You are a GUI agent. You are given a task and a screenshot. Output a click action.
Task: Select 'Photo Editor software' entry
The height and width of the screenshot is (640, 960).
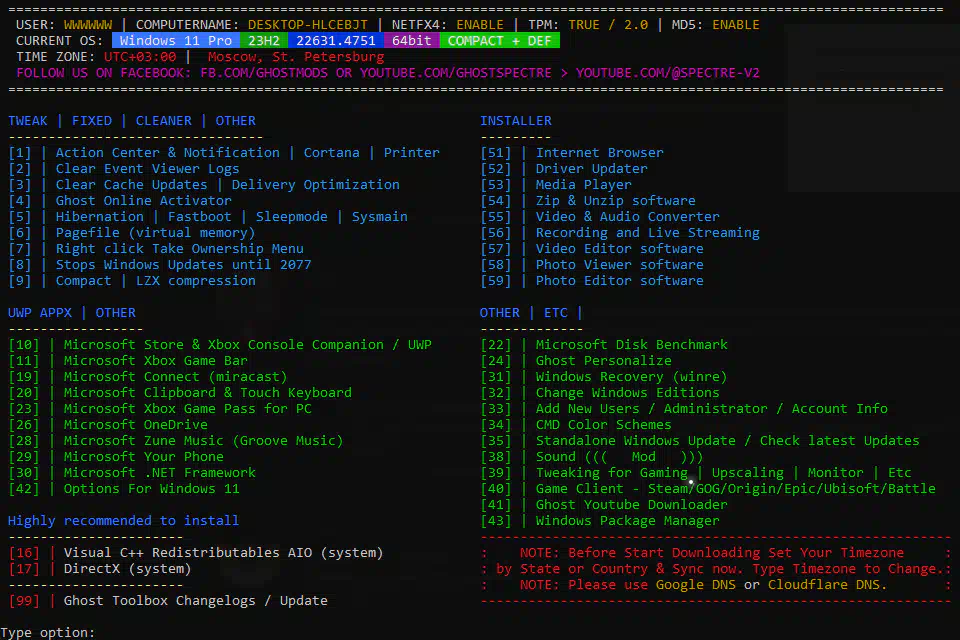click(x=593, y=280)
